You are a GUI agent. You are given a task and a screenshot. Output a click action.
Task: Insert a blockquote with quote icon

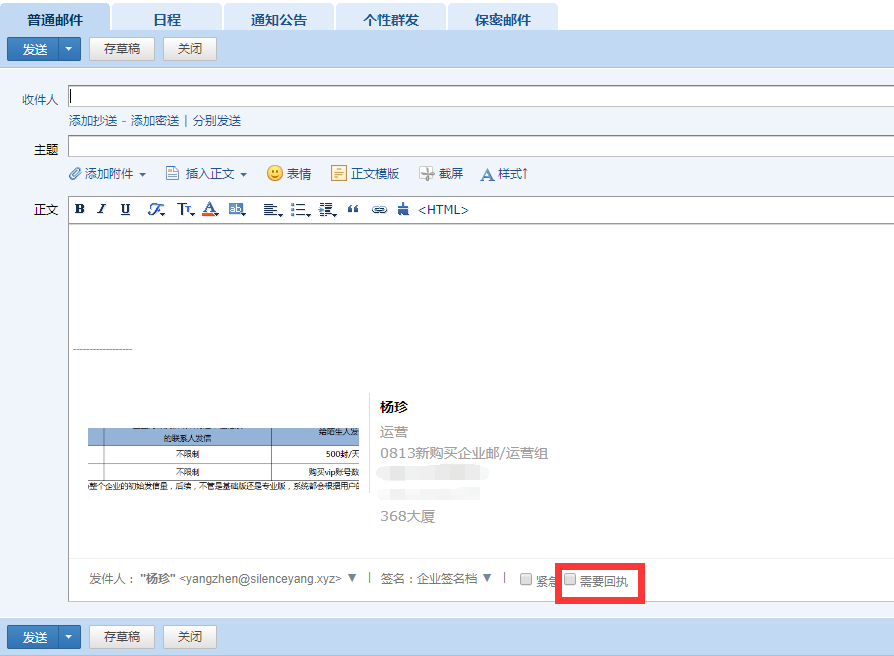point(353,210)
